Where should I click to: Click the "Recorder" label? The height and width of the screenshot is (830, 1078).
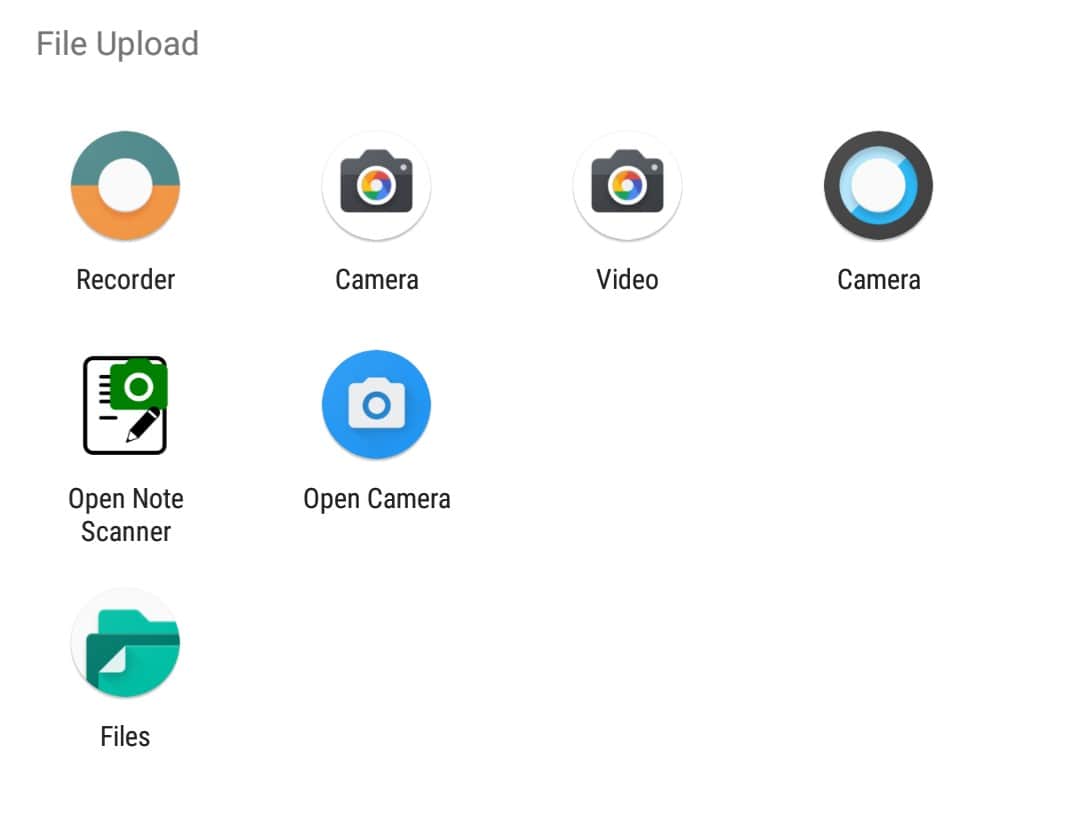(x=125, y=280)
